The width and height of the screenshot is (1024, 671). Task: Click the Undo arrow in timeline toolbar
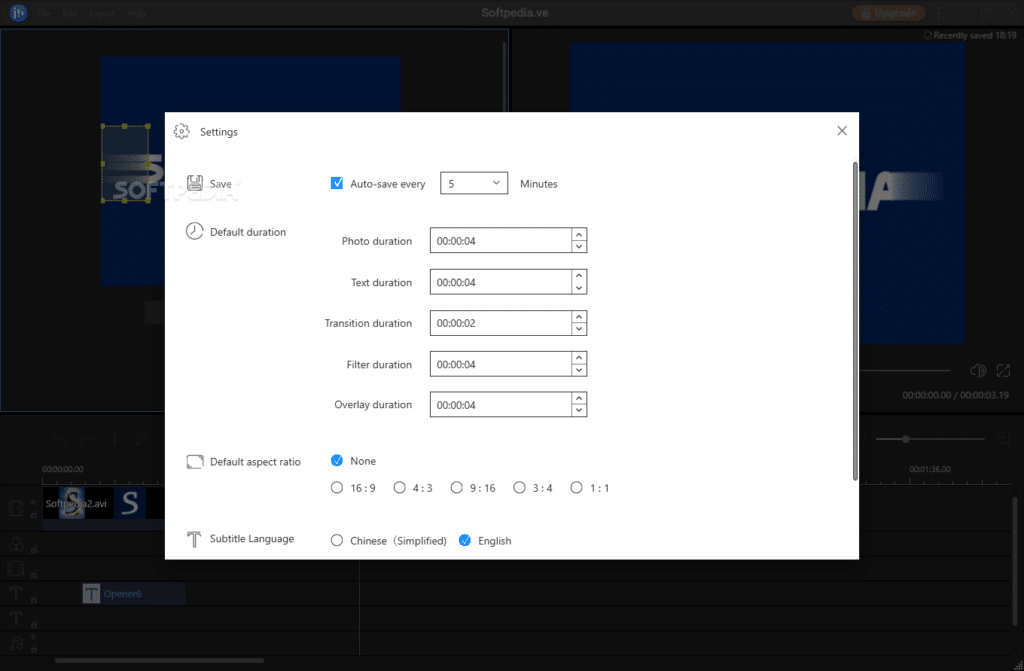[59, 439]
